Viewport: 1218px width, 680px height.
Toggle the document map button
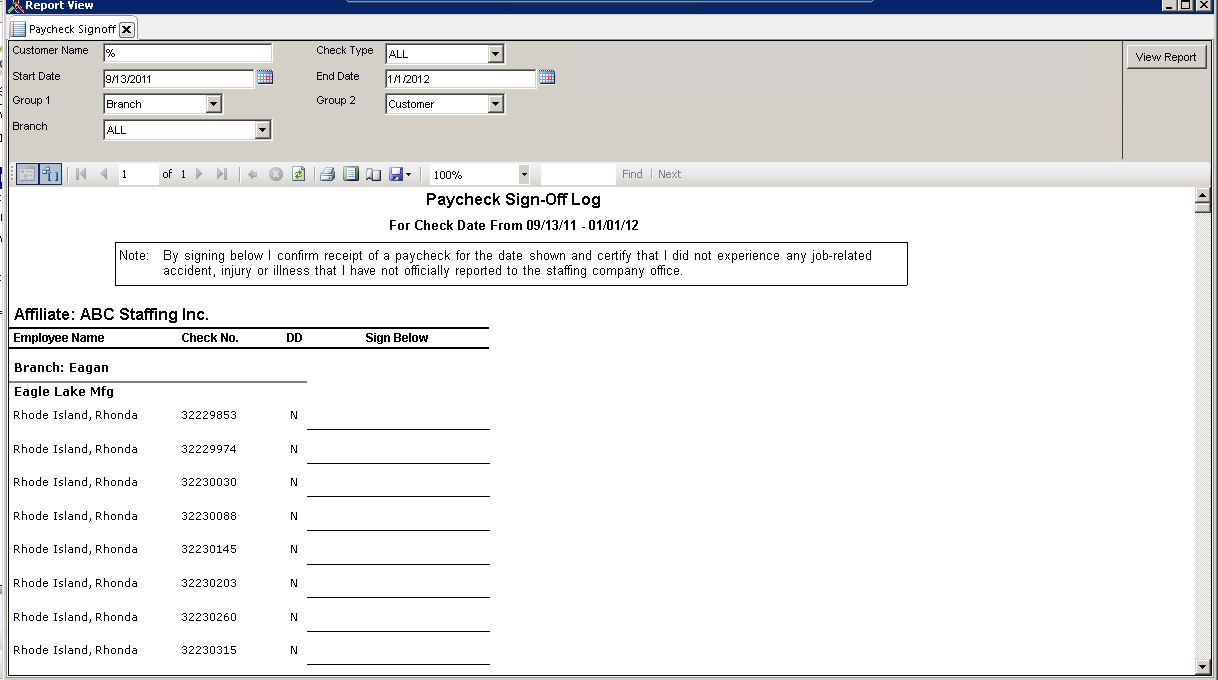pyautogui.click(x=51, y=174)
